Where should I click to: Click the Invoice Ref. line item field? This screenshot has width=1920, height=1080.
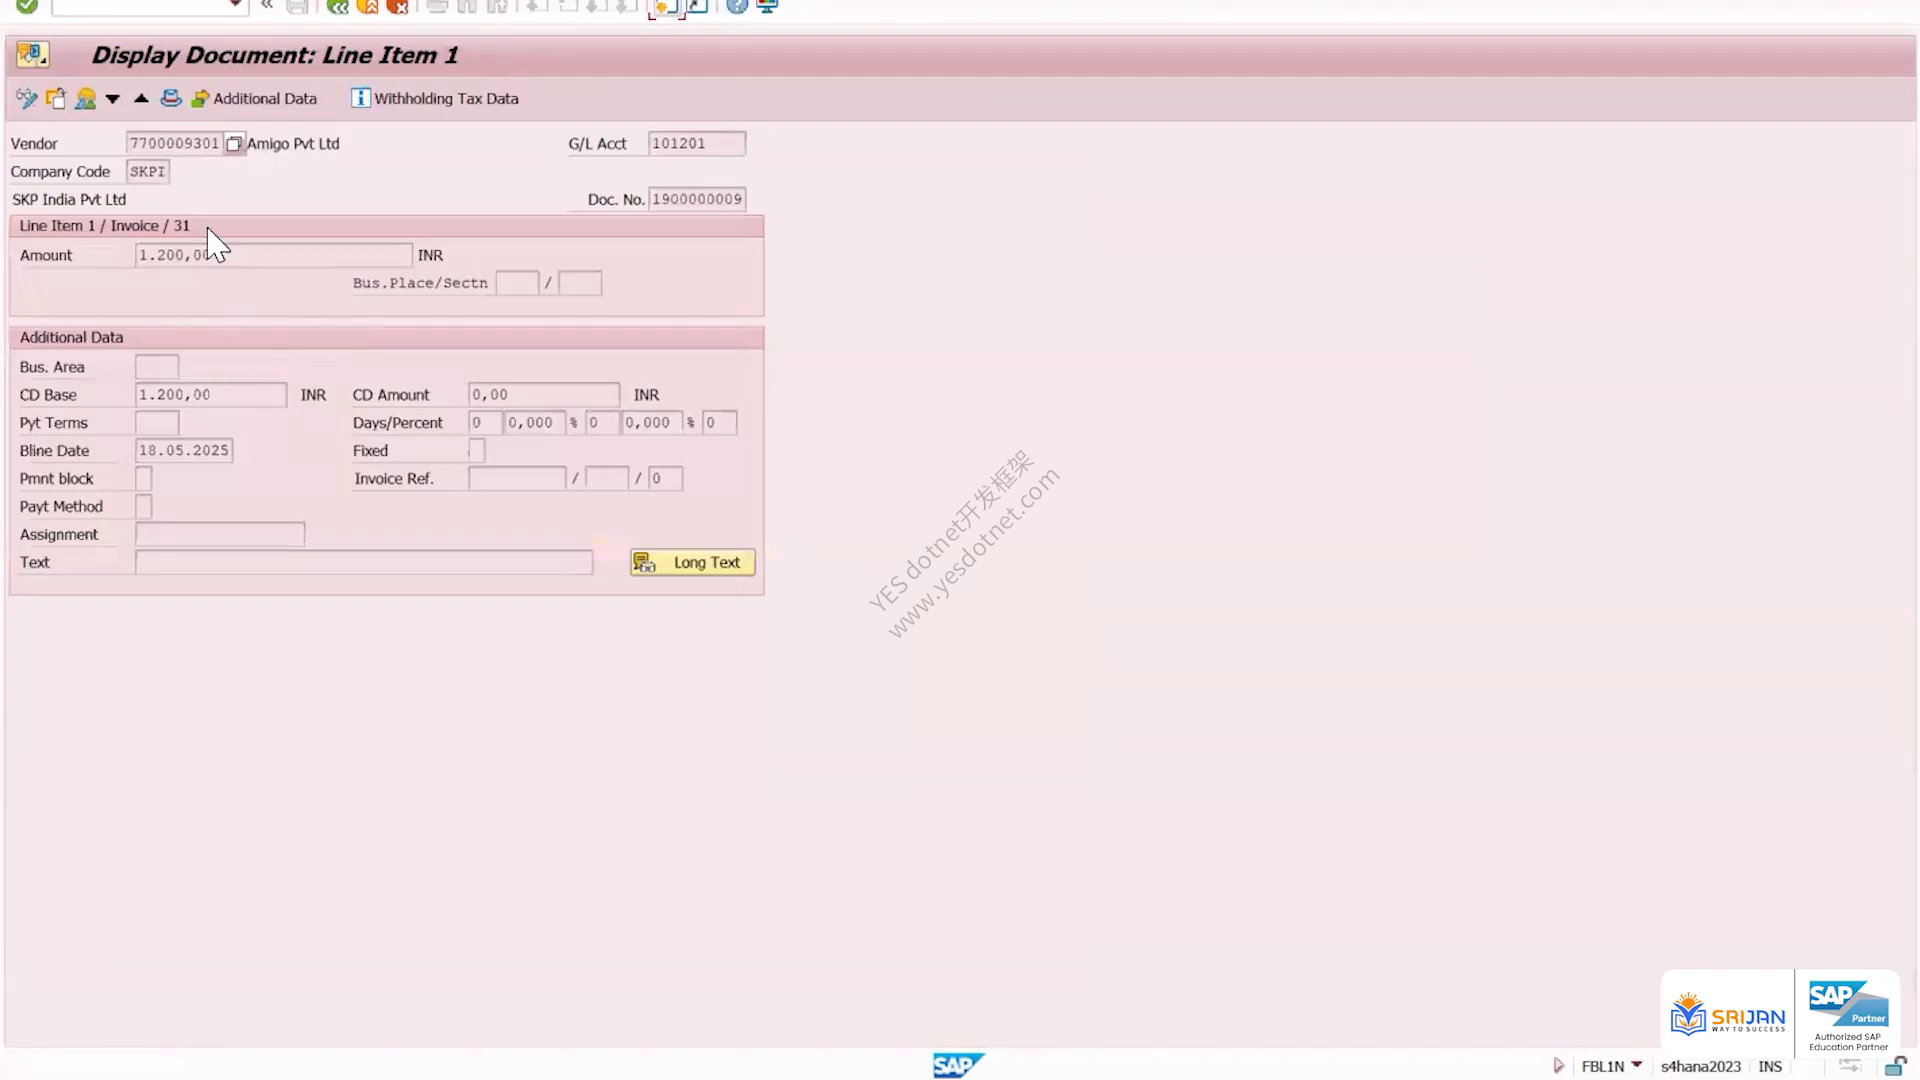665,479
